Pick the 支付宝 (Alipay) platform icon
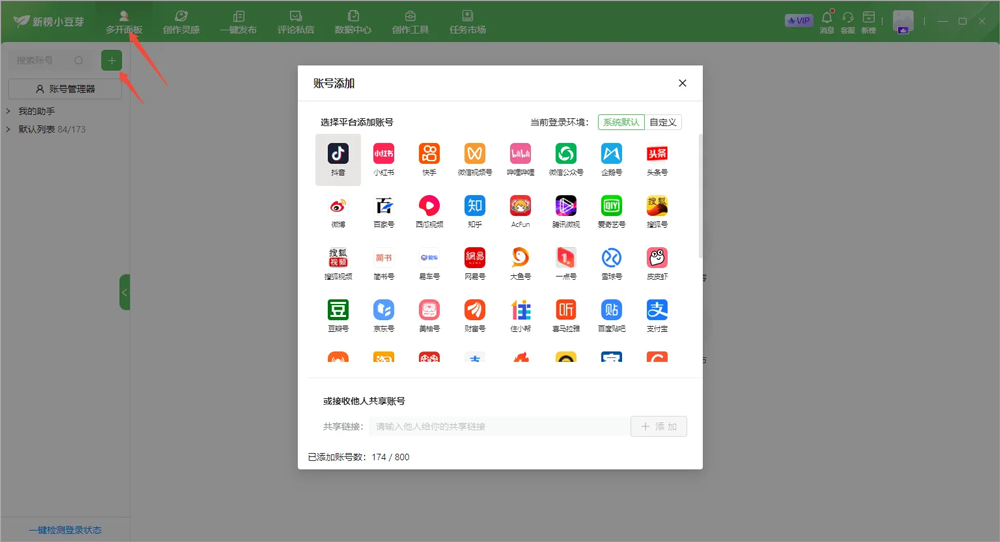Viewport: 1000px width, 542px height. pyautogui.click(x=657, y=314)
